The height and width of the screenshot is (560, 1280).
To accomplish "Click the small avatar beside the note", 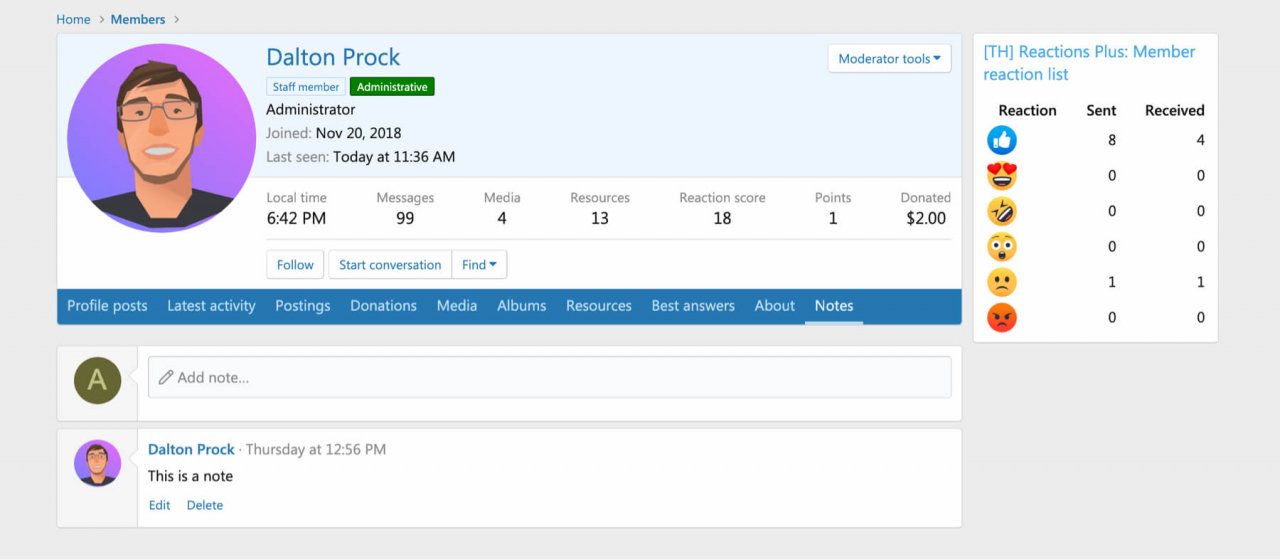I will (x=98, y=463).
